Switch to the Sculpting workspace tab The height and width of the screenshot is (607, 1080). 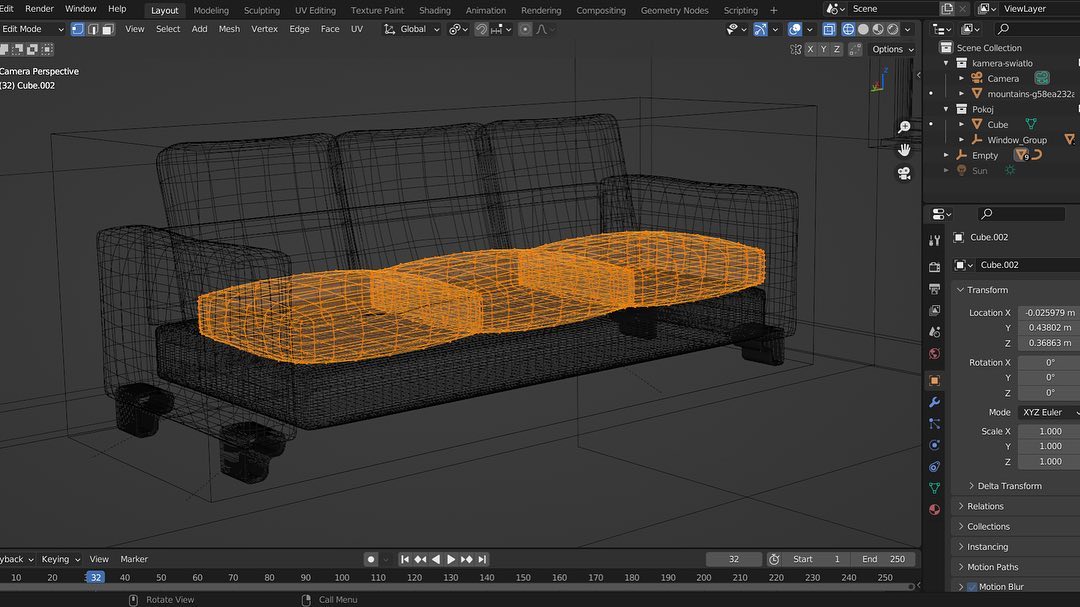262,10
